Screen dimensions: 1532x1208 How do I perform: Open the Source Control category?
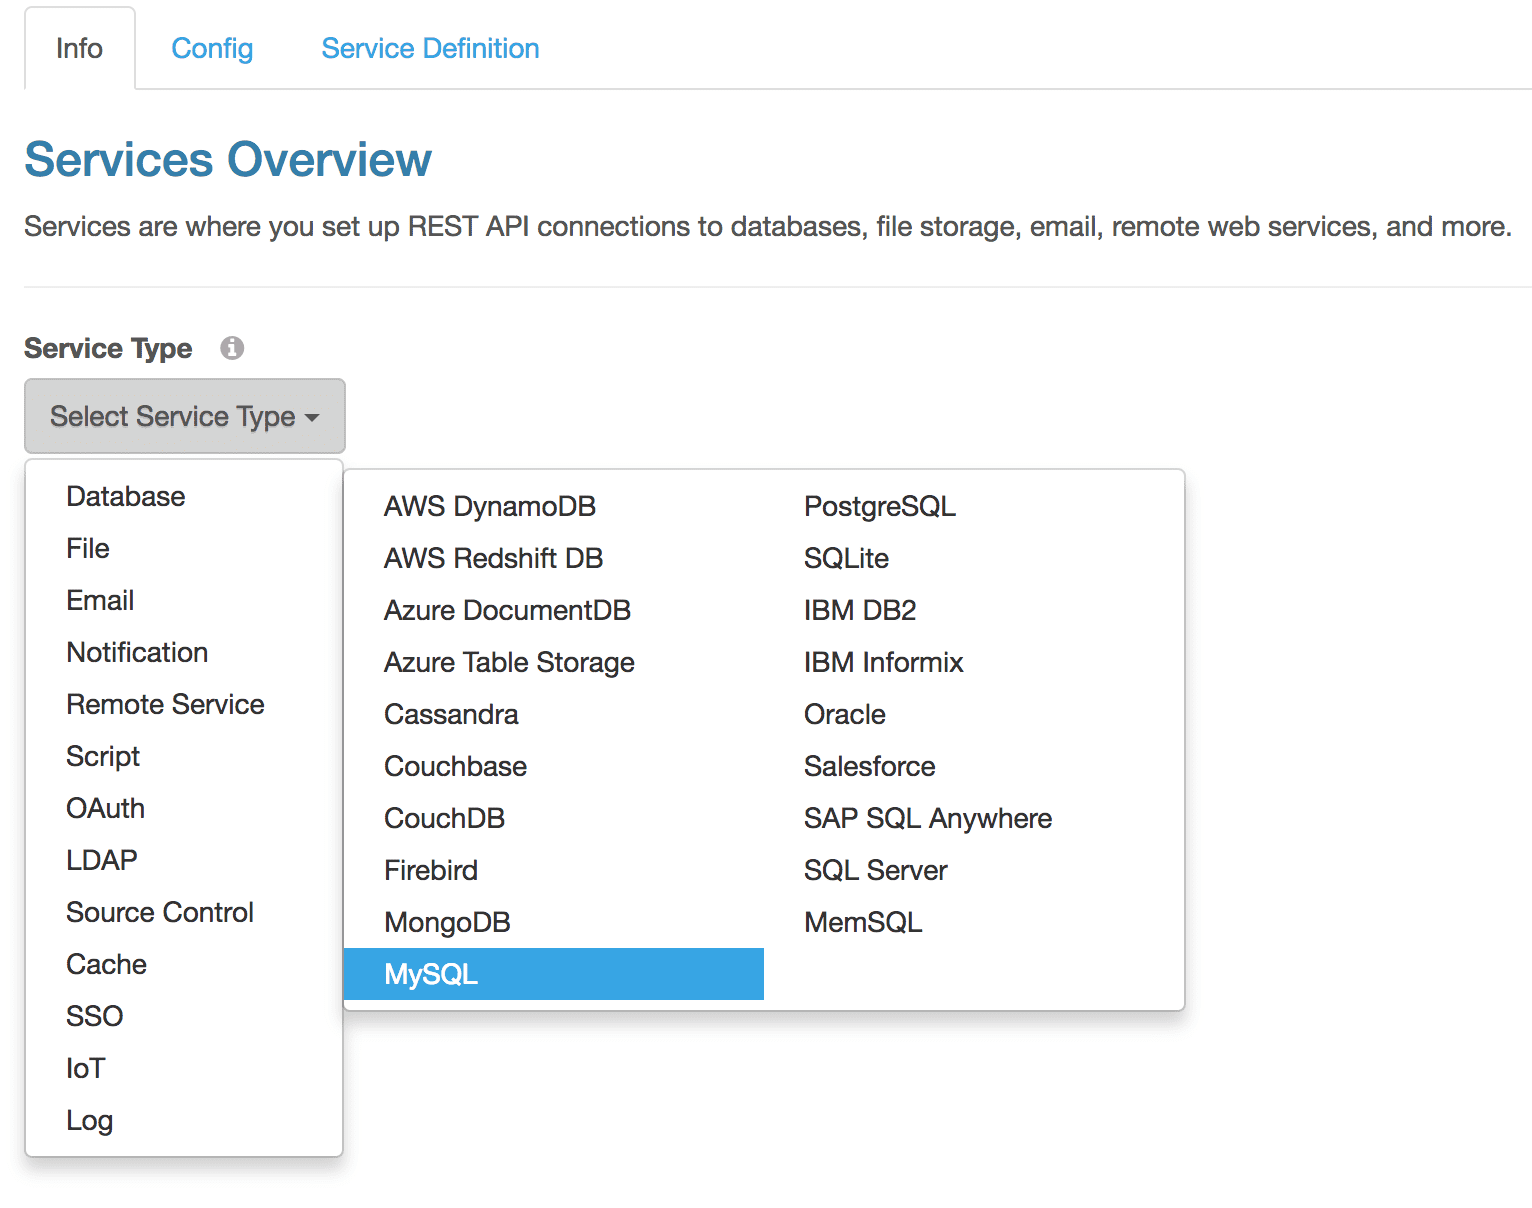pos(160,912)
